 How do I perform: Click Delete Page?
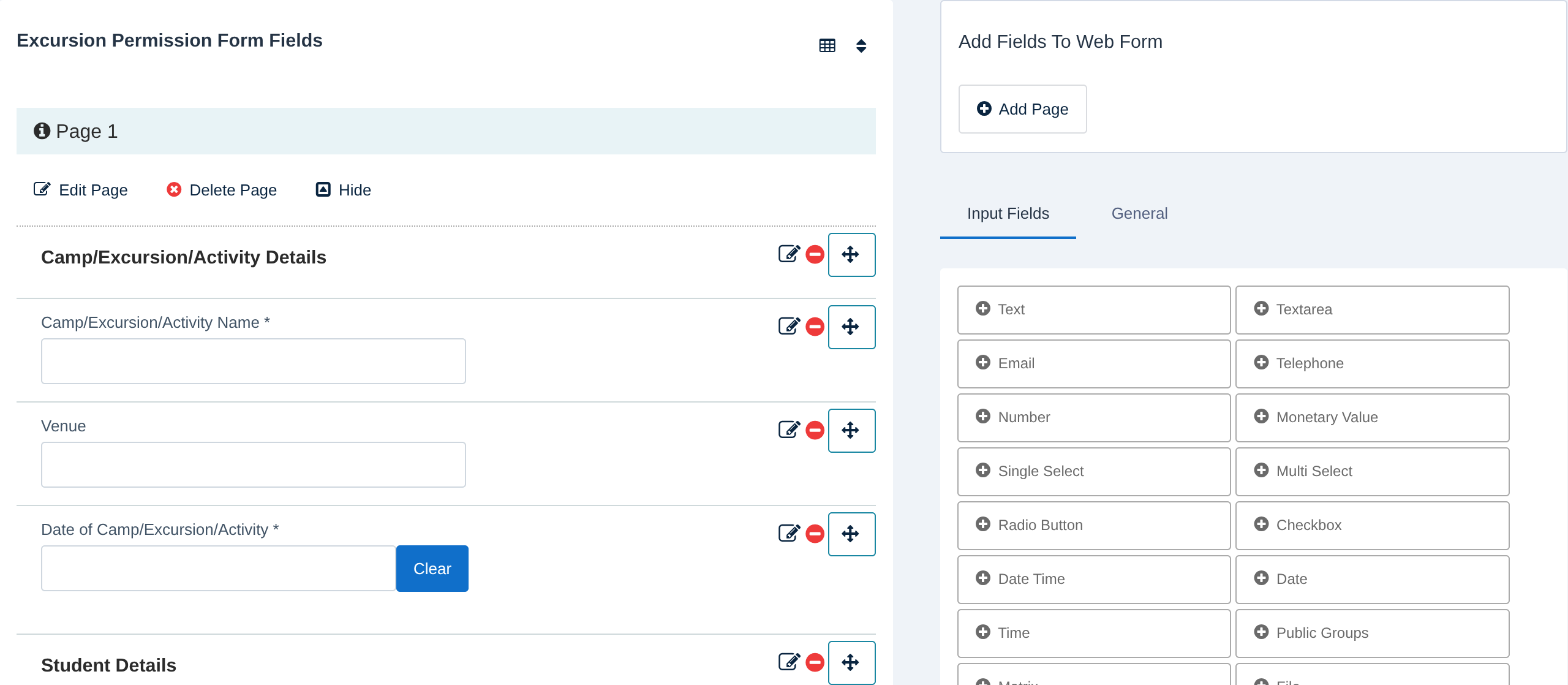222,190
